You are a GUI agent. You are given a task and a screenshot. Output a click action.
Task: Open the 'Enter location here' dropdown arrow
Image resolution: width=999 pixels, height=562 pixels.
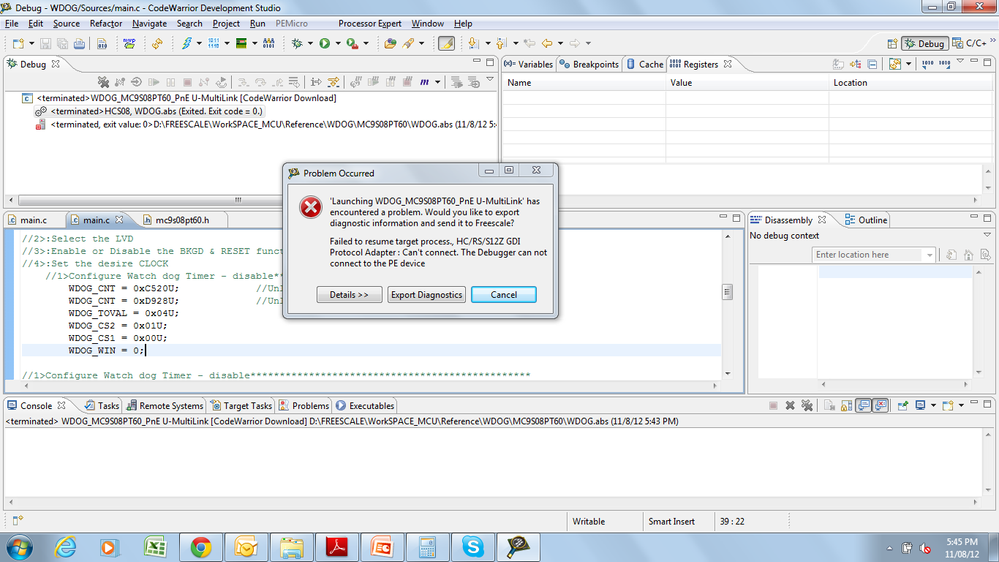(x=930, y=255)
